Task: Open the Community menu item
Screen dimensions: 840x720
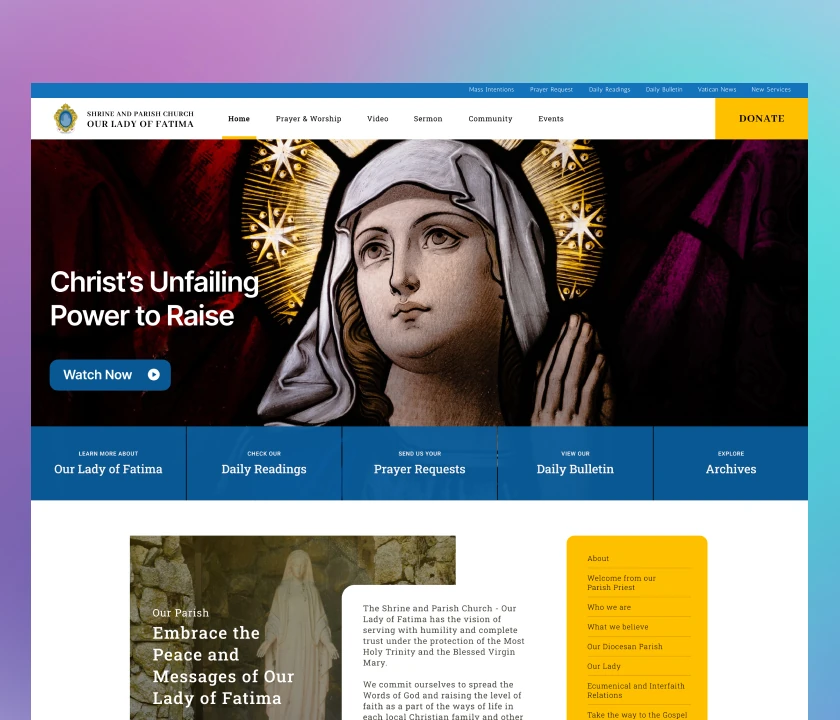Action: coord(490,119)
